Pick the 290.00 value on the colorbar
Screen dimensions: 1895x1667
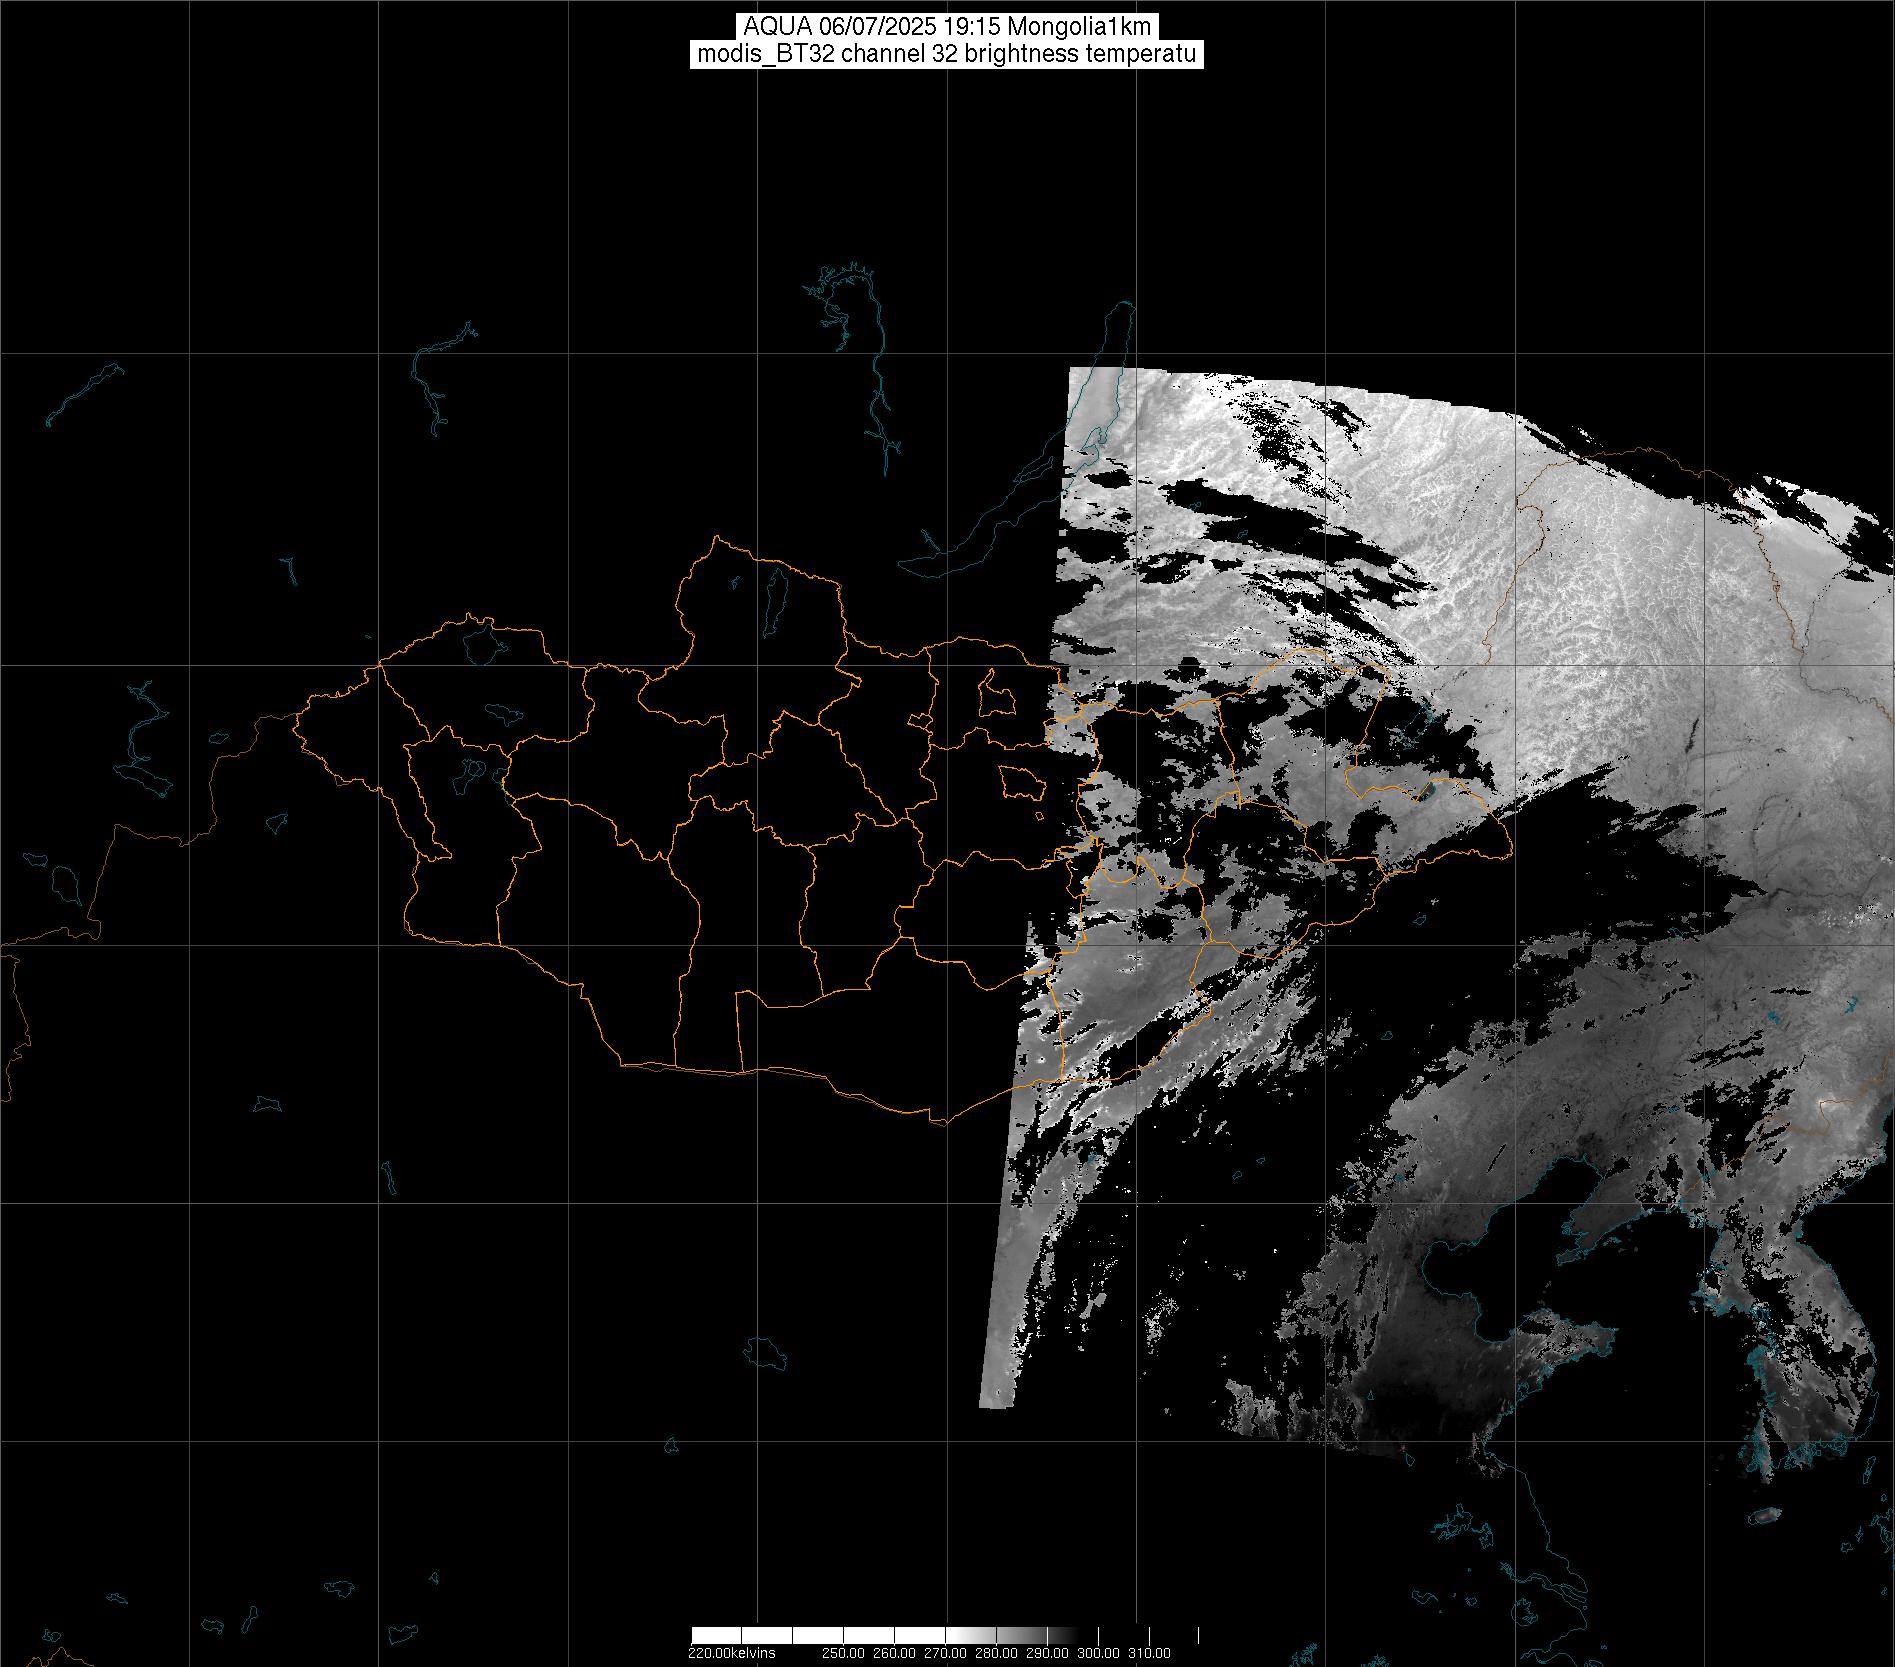[1048, 1653]
